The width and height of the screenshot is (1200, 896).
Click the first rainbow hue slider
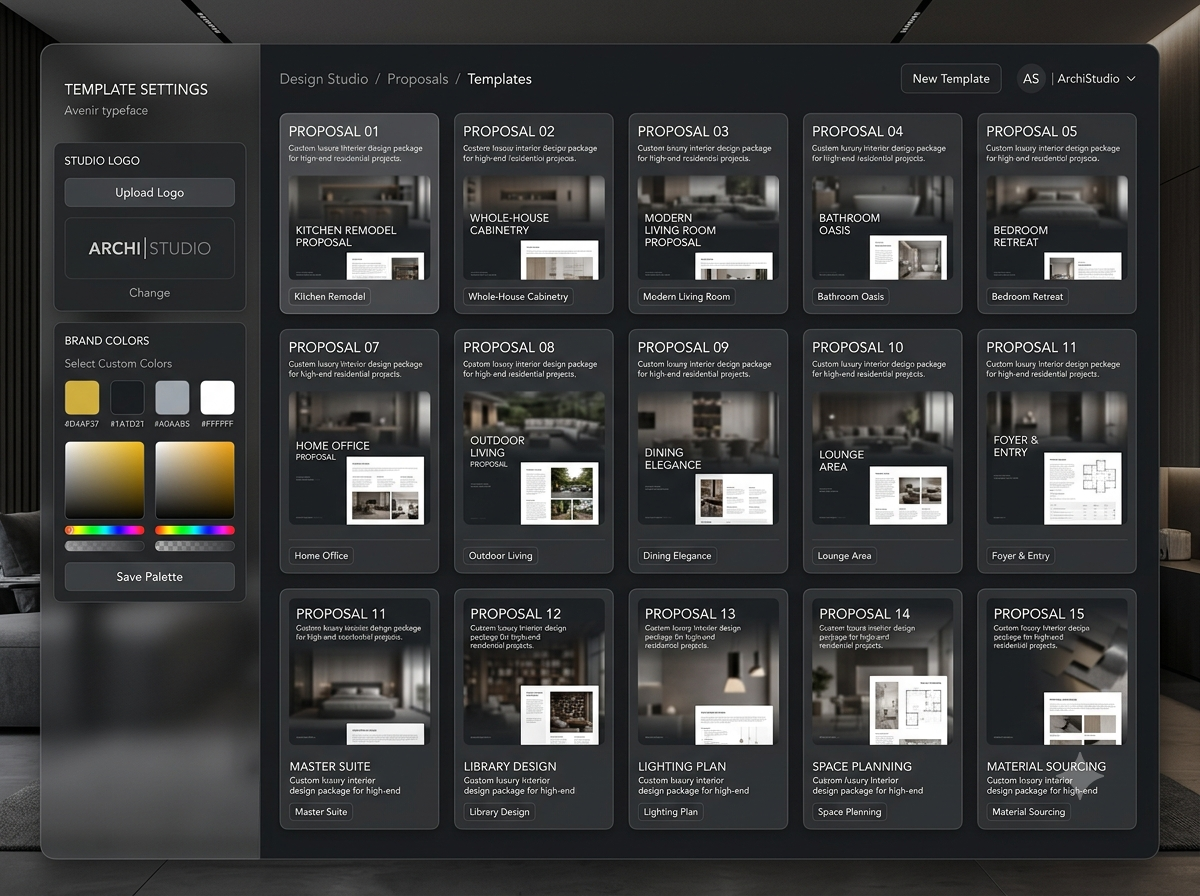104,530
